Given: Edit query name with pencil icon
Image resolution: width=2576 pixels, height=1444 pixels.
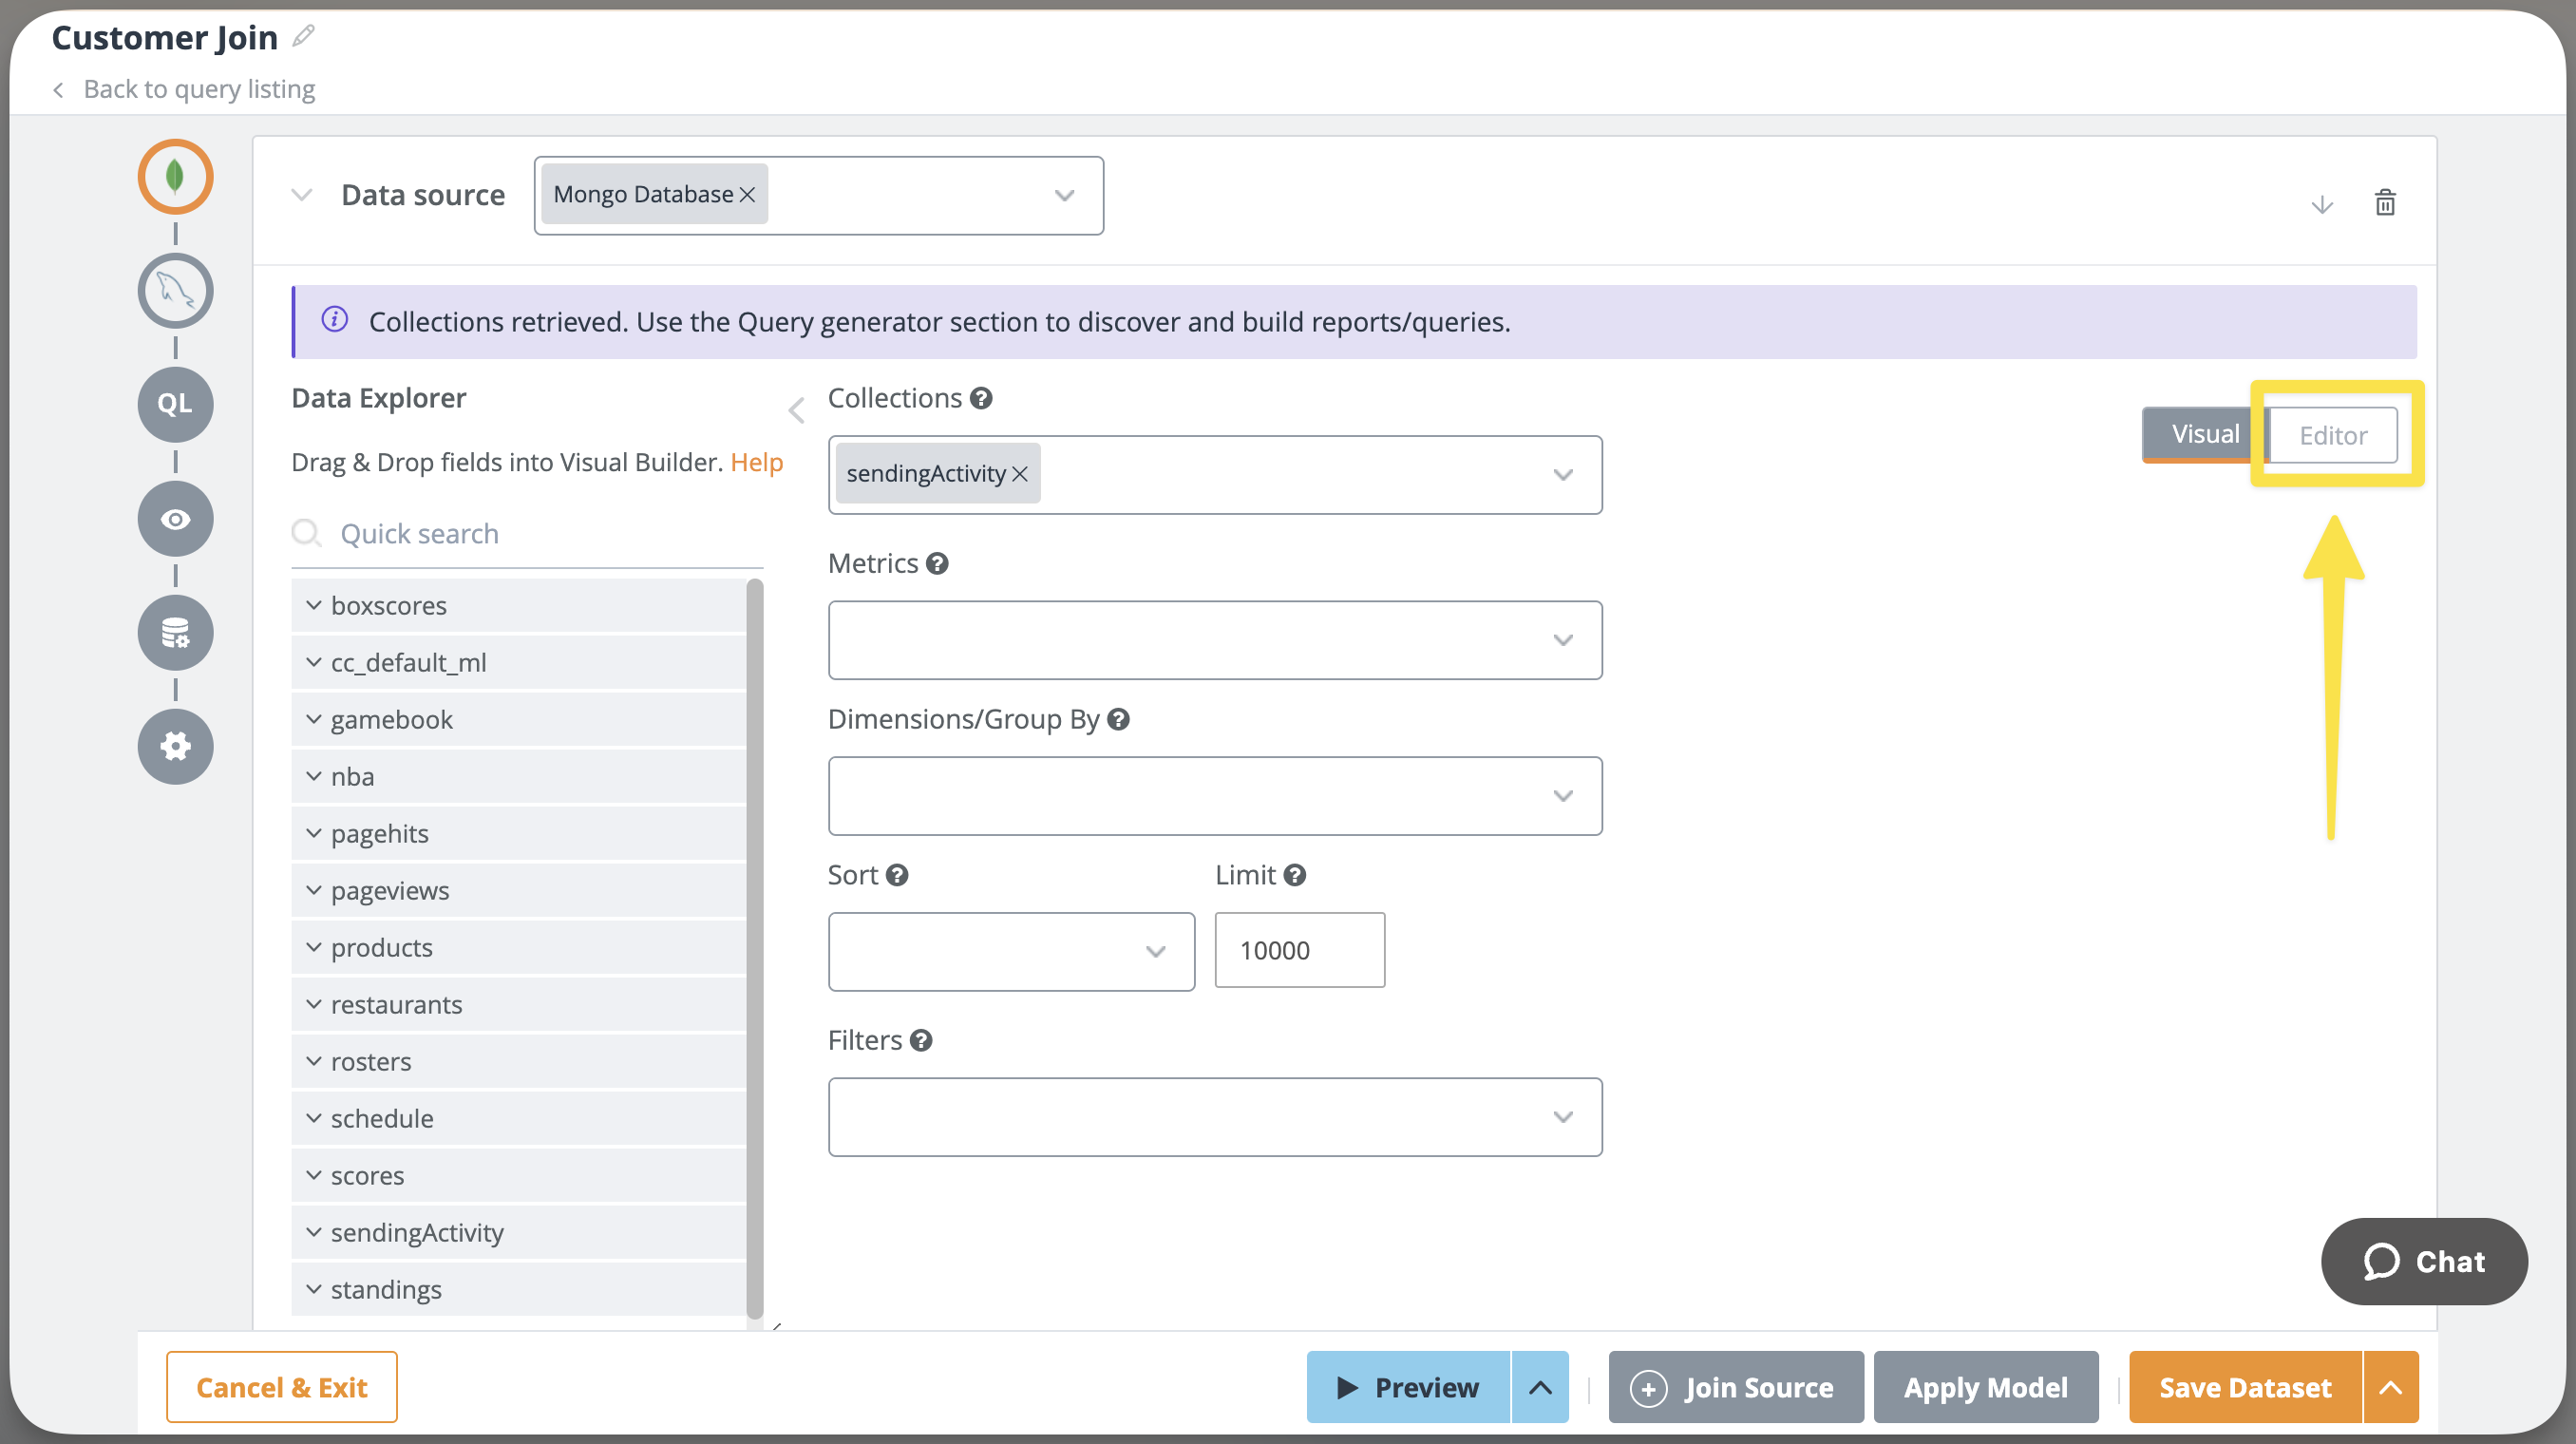Looking at the screenshot, I should tap(304, 37).
